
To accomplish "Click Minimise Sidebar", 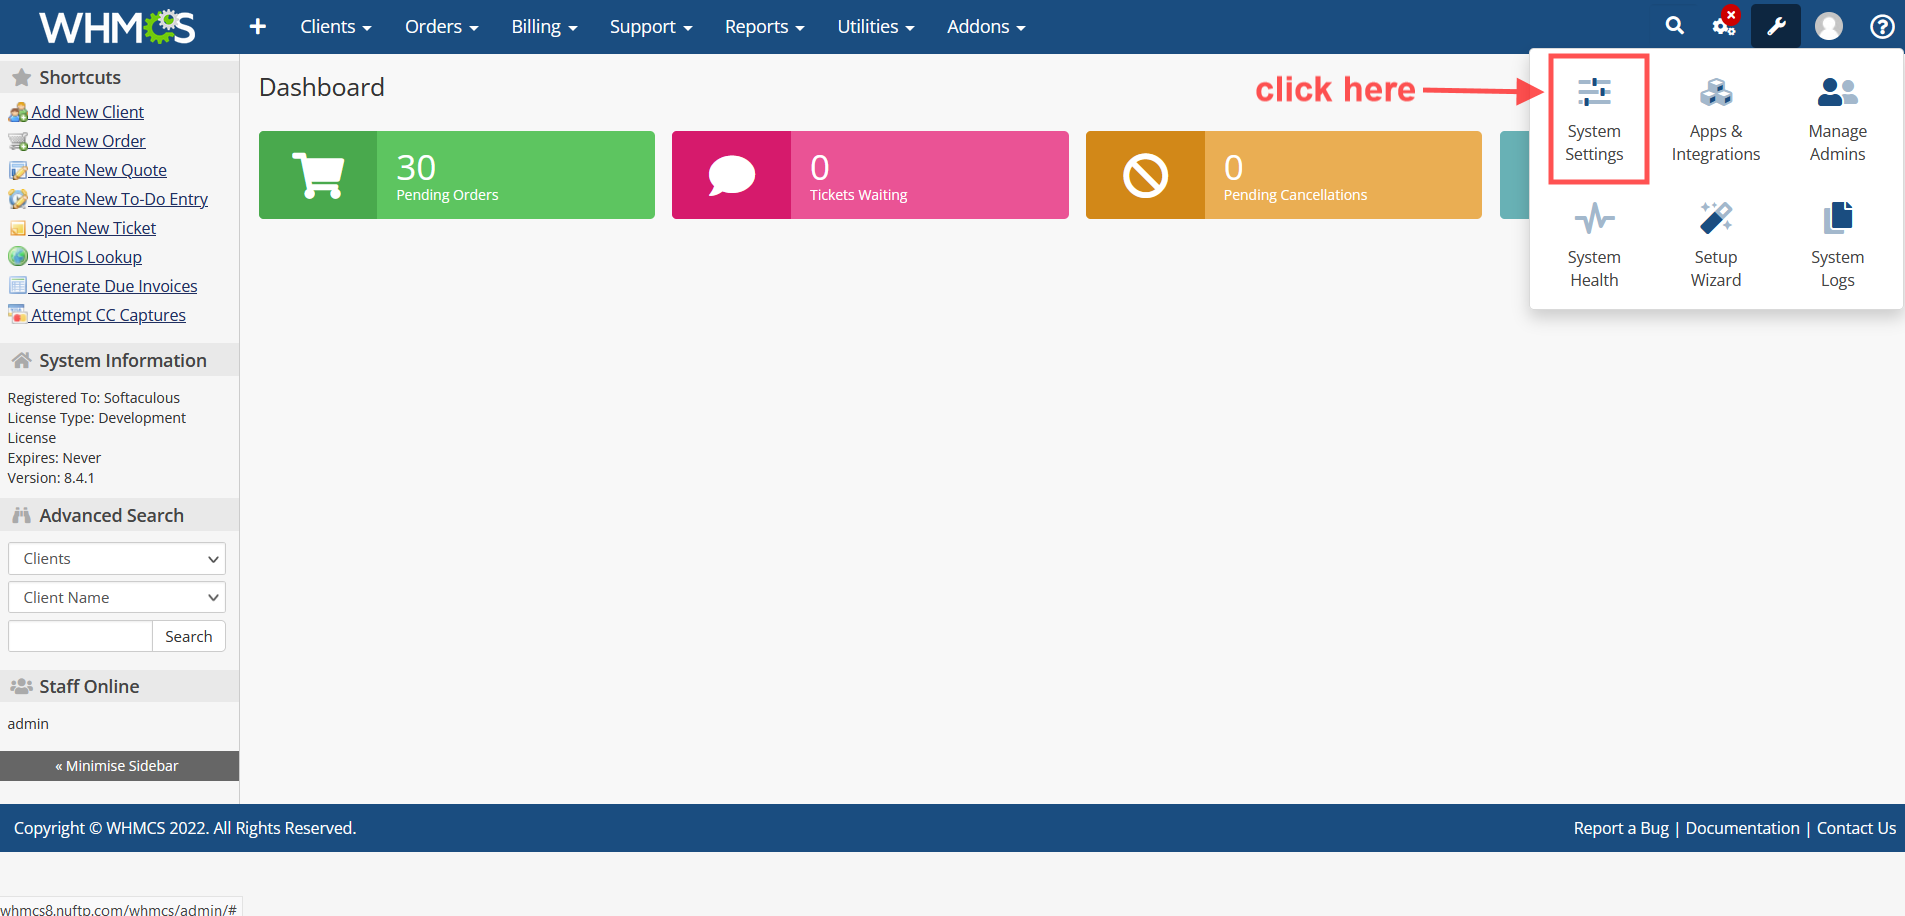I will pyautogui.click(x=118, y=766).
